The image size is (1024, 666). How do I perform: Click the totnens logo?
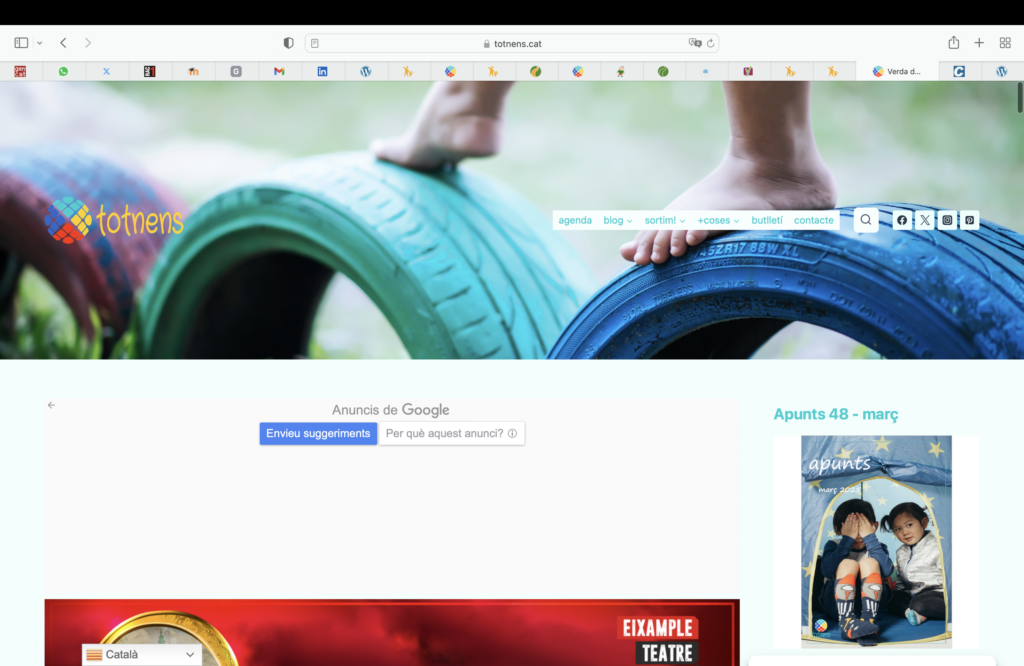(x=114, y=220)
